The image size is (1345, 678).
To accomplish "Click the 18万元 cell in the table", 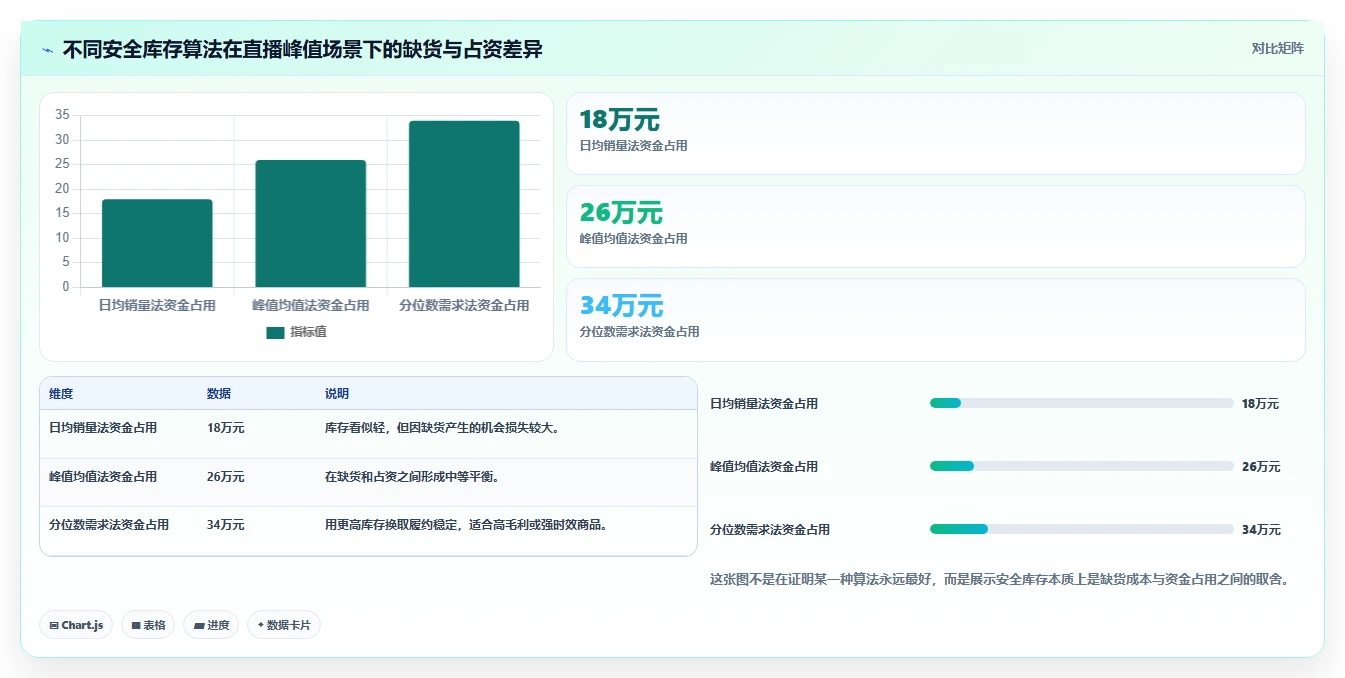I will click(x=226, y=428).
